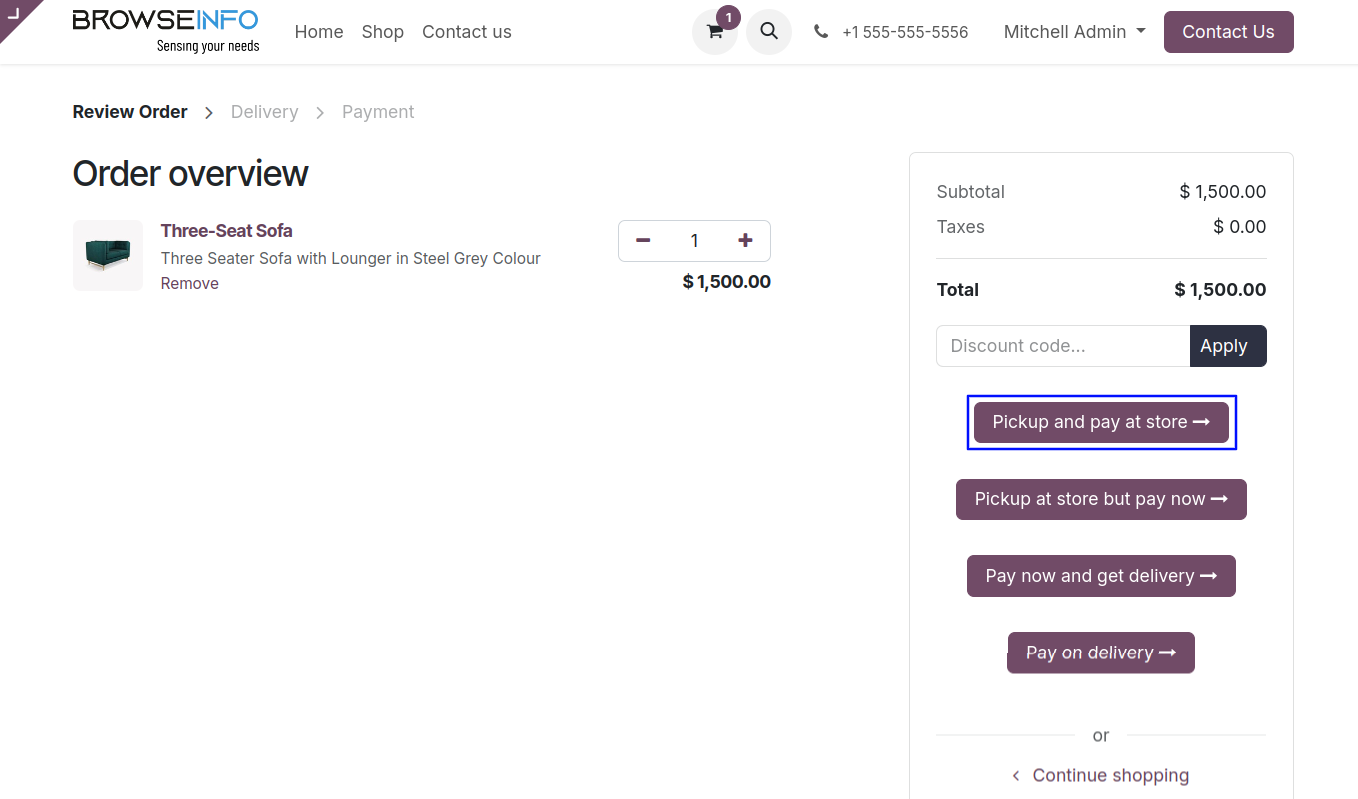Open the Contact us menu link

pos(467,32)
